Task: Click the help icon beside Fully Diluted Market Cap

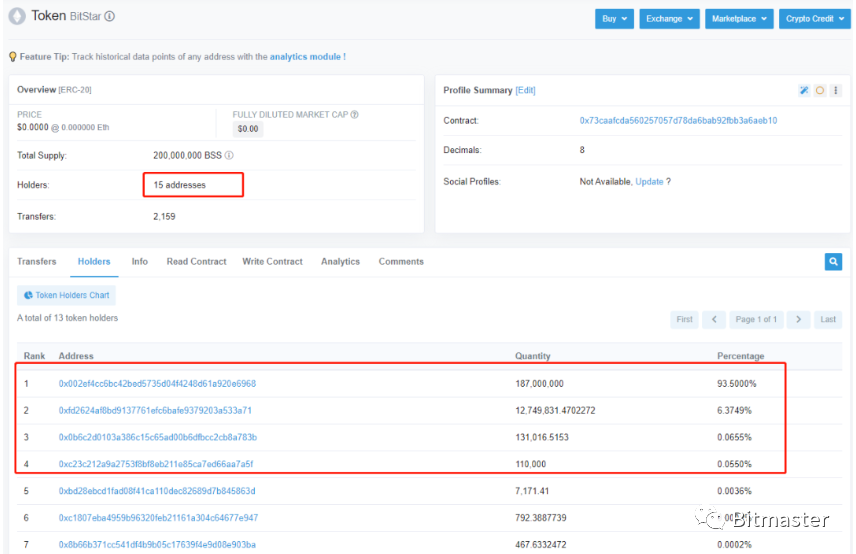Action: tap(354, 115)
